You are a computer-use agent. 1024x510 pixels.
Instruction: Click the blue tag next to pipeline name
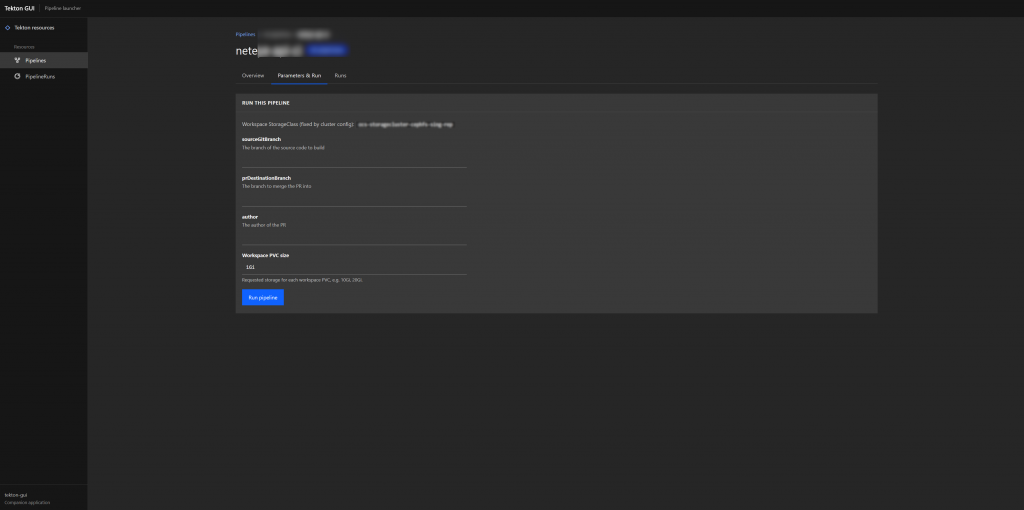pyautogui.click(x=327, y=50)
